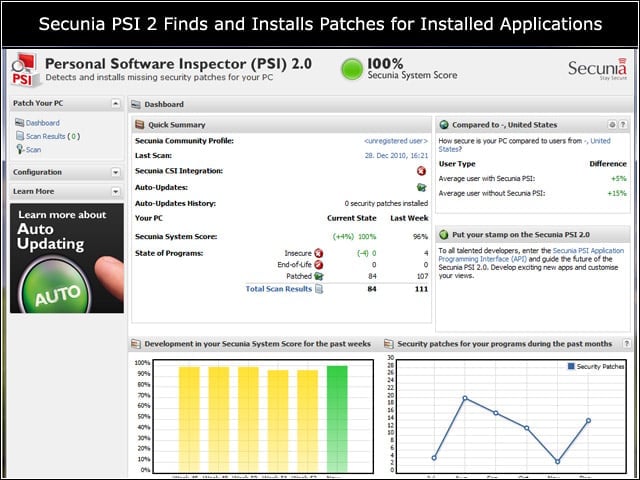Click the Dashboard header icon
This screenshot has width=640, height=480.
pos(136,104)
